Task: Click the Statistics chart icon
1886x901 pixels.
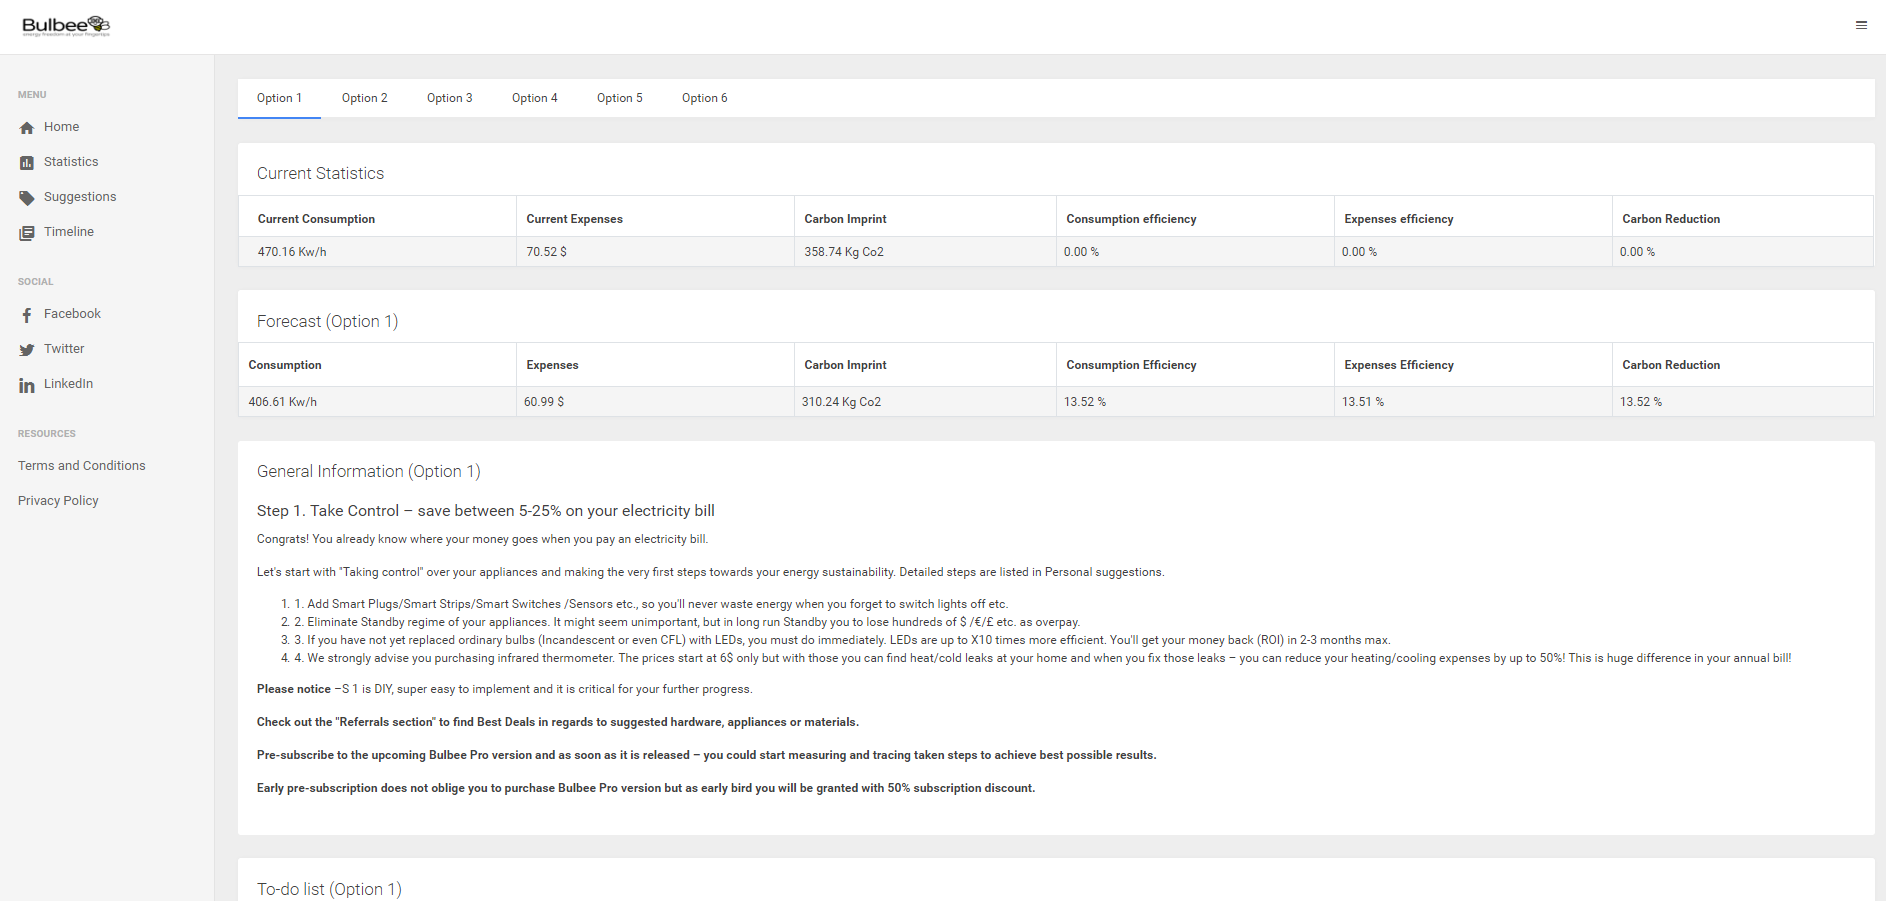Action: [27, 163]
